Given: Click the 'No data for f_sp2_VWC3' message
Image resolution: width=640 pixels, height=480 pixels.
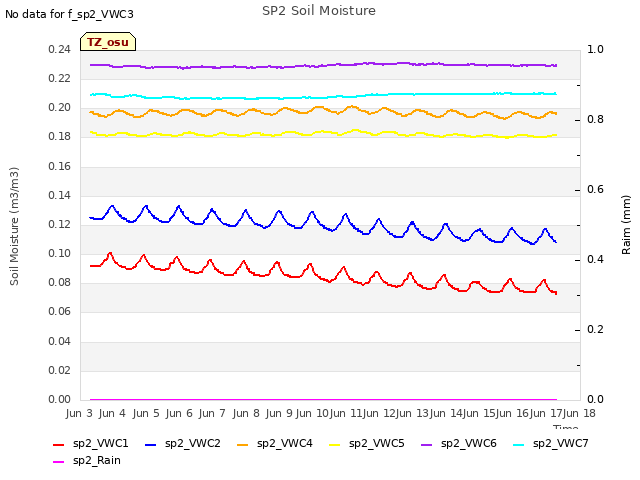Looking at the screenshot, I should coord(69,14).
